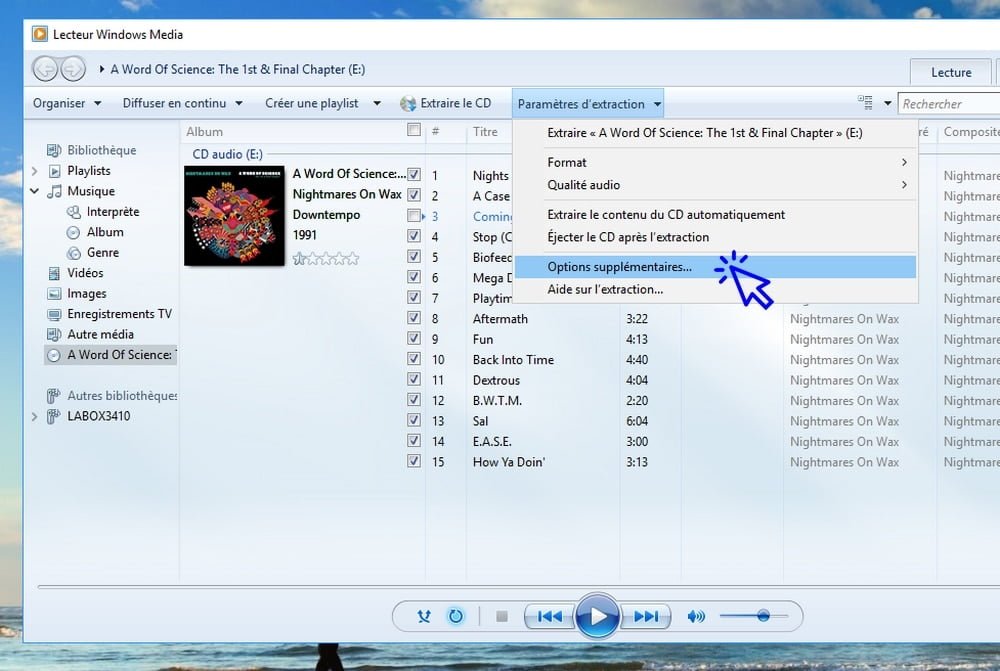This screenshot has height=671, width=1000.
Task: Uncheck the Aftermath track checkbox
Action: (x=414, y=318)
